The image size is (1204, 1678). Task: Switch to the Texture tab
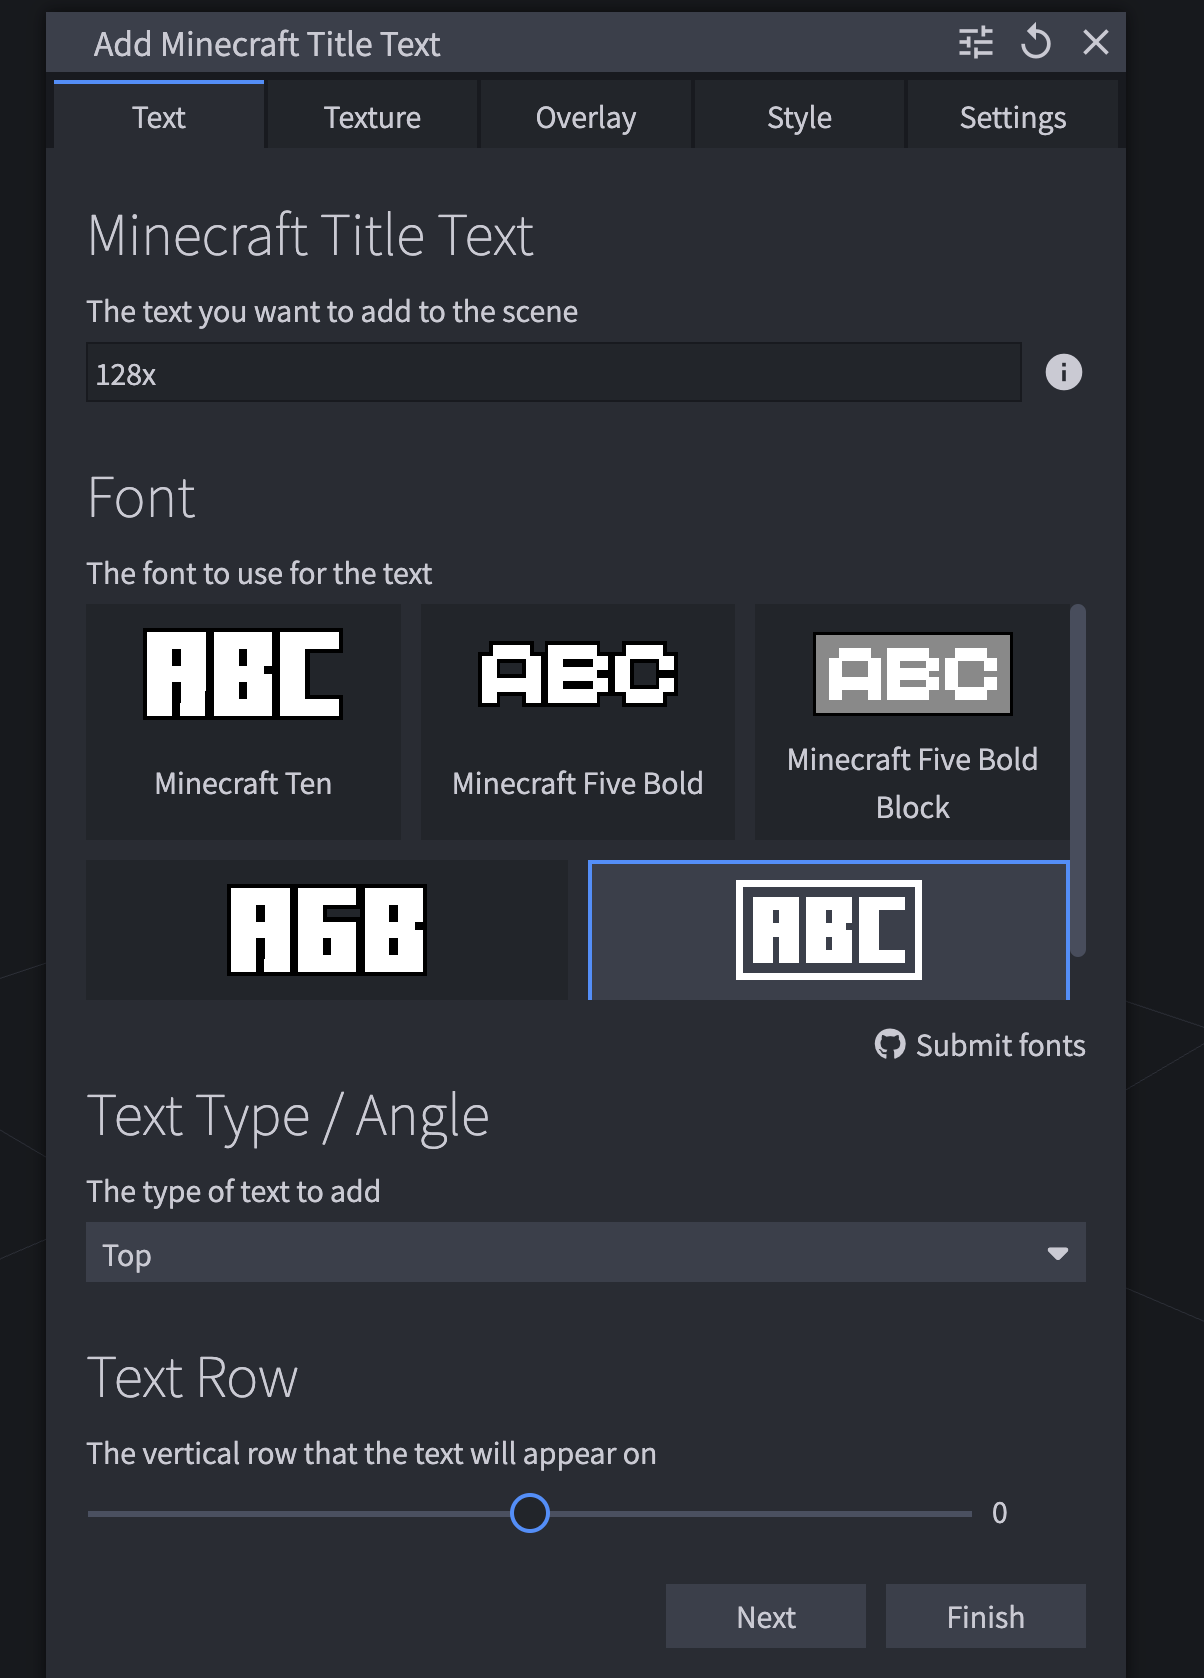(x=372, y=117)
